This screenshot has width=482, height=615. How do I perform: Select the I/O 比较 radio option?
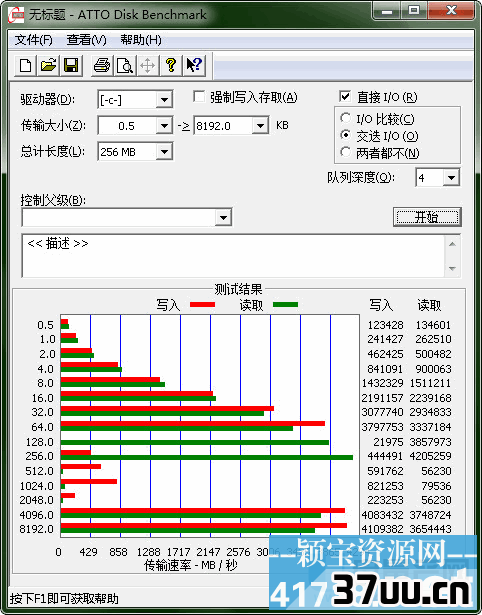click(346, 118)
